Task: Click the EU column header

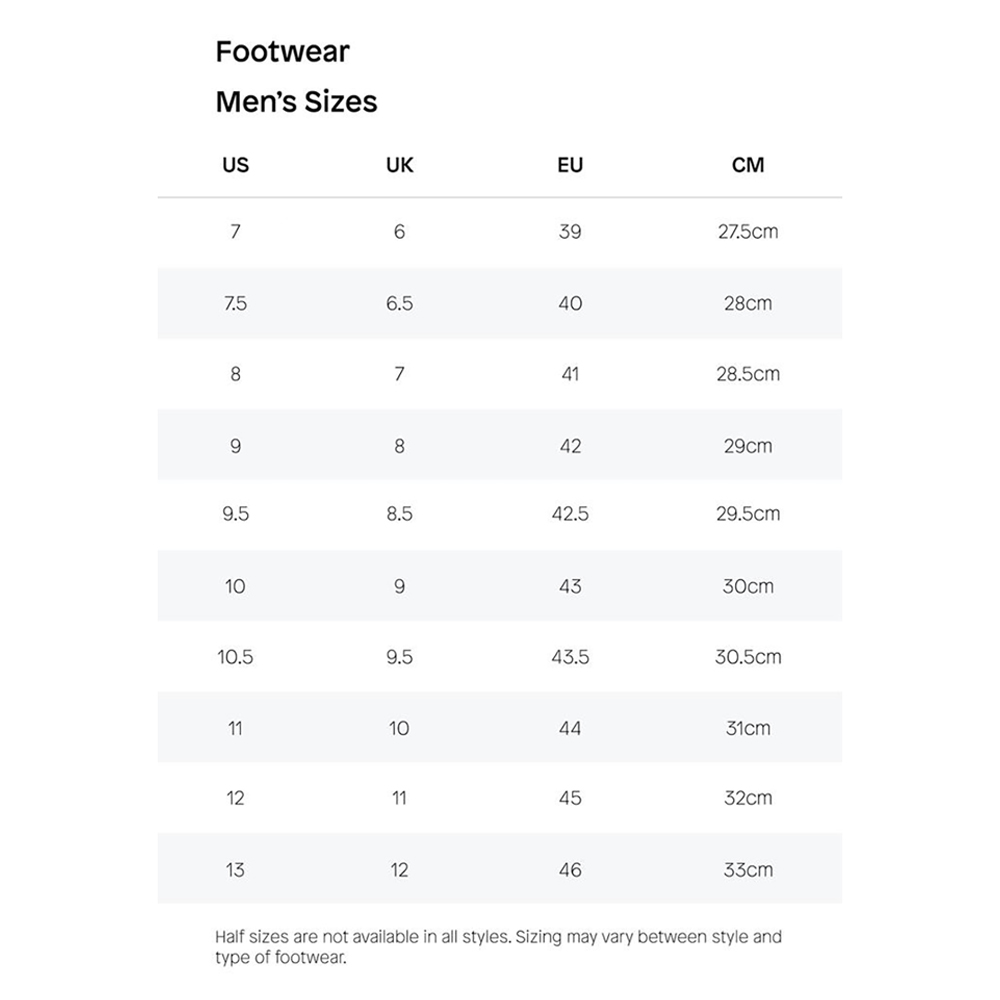Action: click(x=570, y=165)
